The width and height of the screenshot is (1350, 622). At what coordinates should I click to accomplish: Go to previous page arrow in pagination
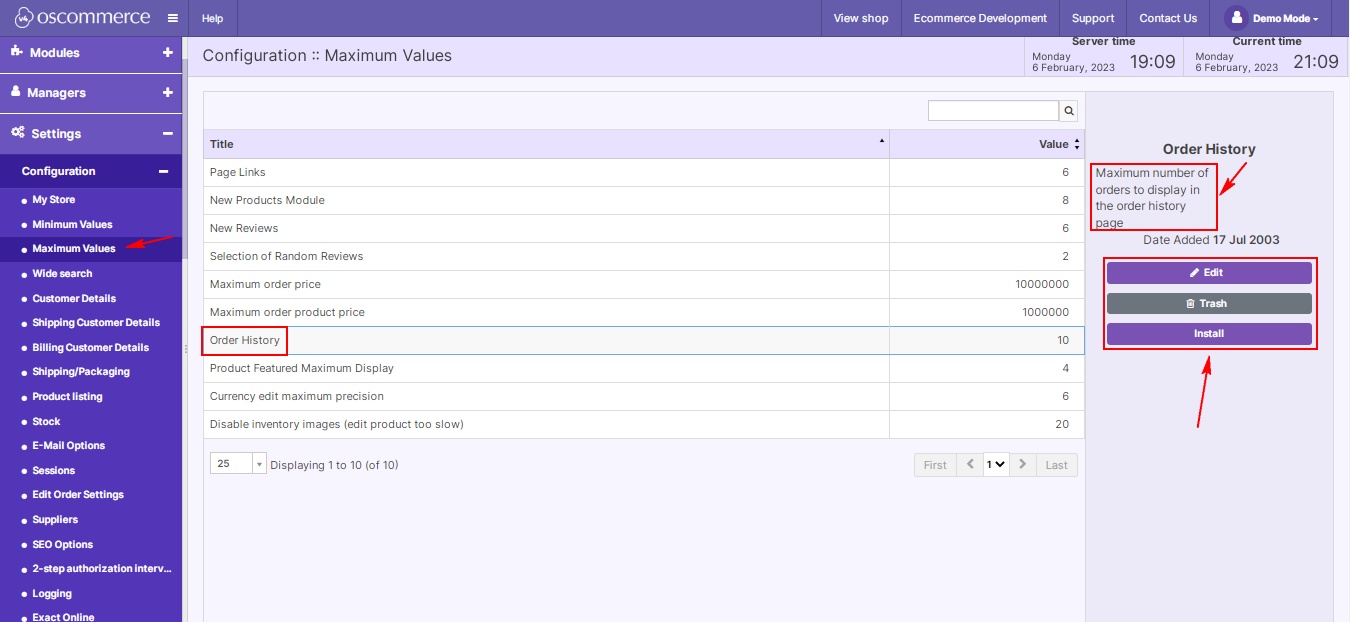point(969,465)
